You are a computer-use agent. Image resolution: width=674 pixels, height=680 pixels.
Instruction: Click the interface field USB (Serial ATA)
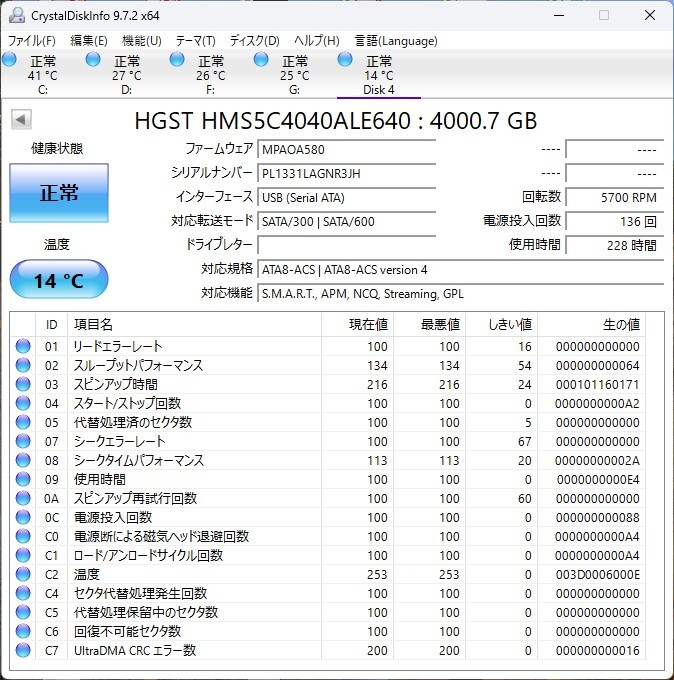pyautogui.click(x=347, y=197)
